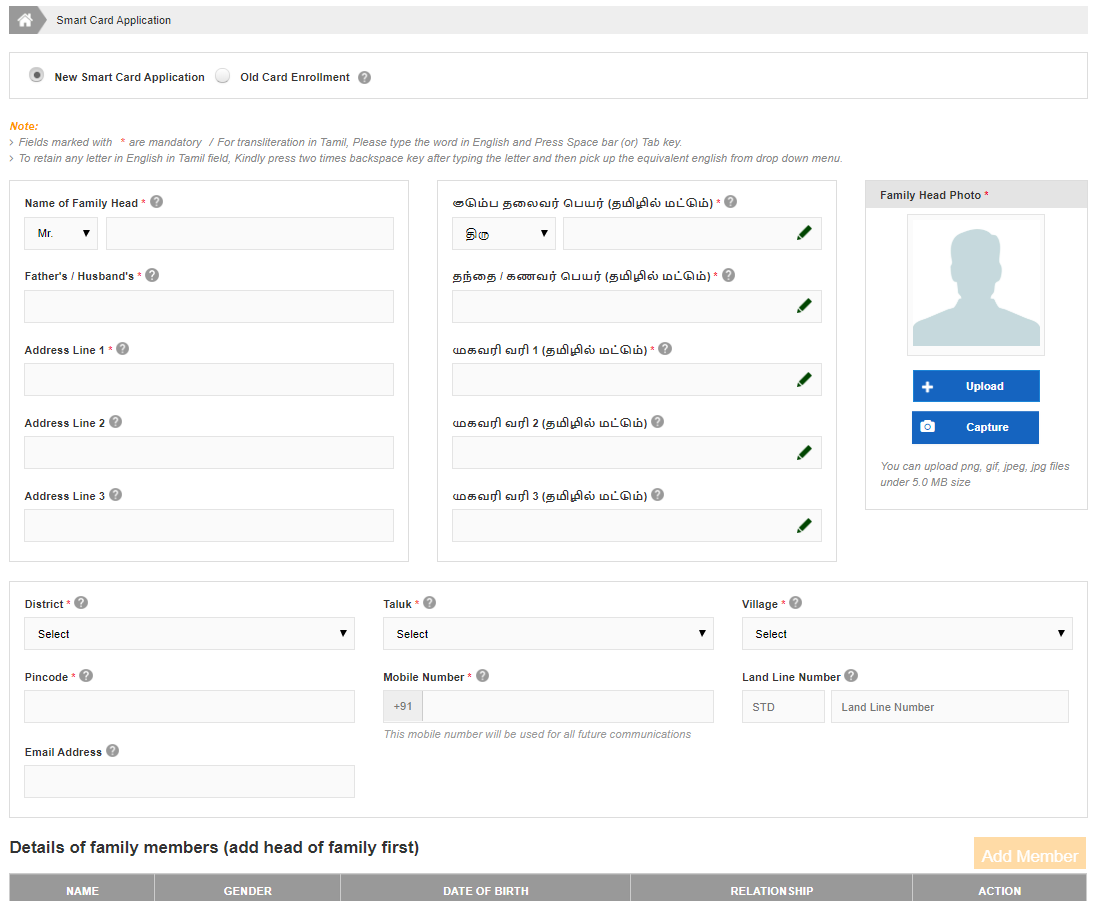This screenshot has width=1101, height=901.
Task: Open help tooltip beside District
Action: (x=81, y=602)
